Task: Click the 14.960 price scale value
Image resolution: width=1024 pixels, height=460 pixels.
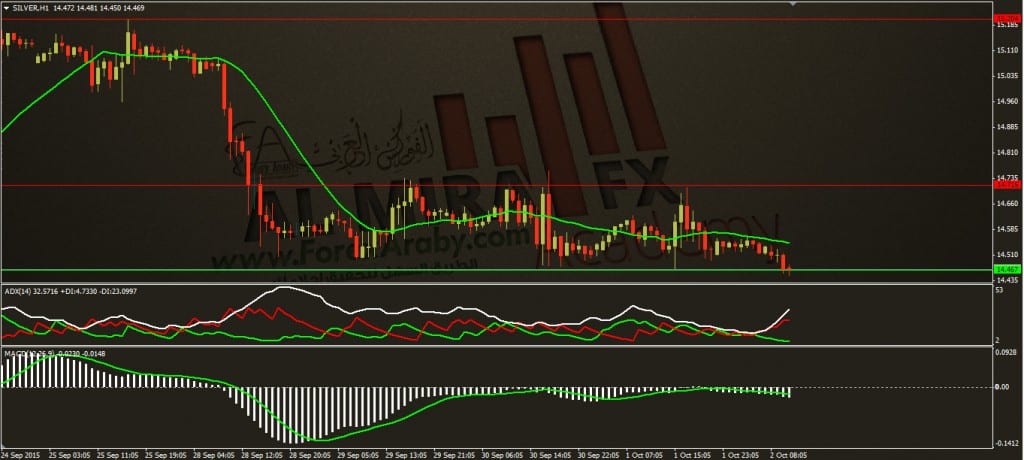Action: pyautogui.click(x=1008, y=101)
